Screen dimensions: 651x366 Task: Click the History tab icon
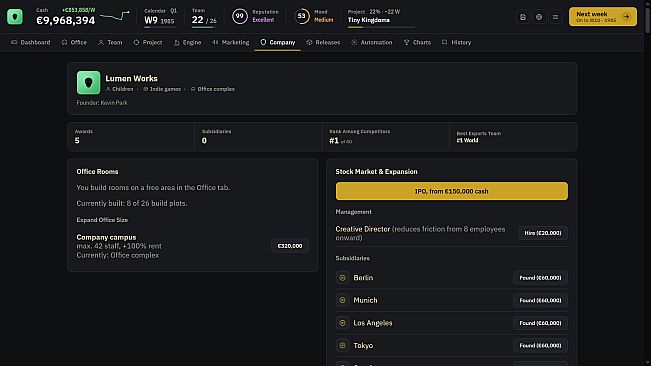tap(445, 42)
